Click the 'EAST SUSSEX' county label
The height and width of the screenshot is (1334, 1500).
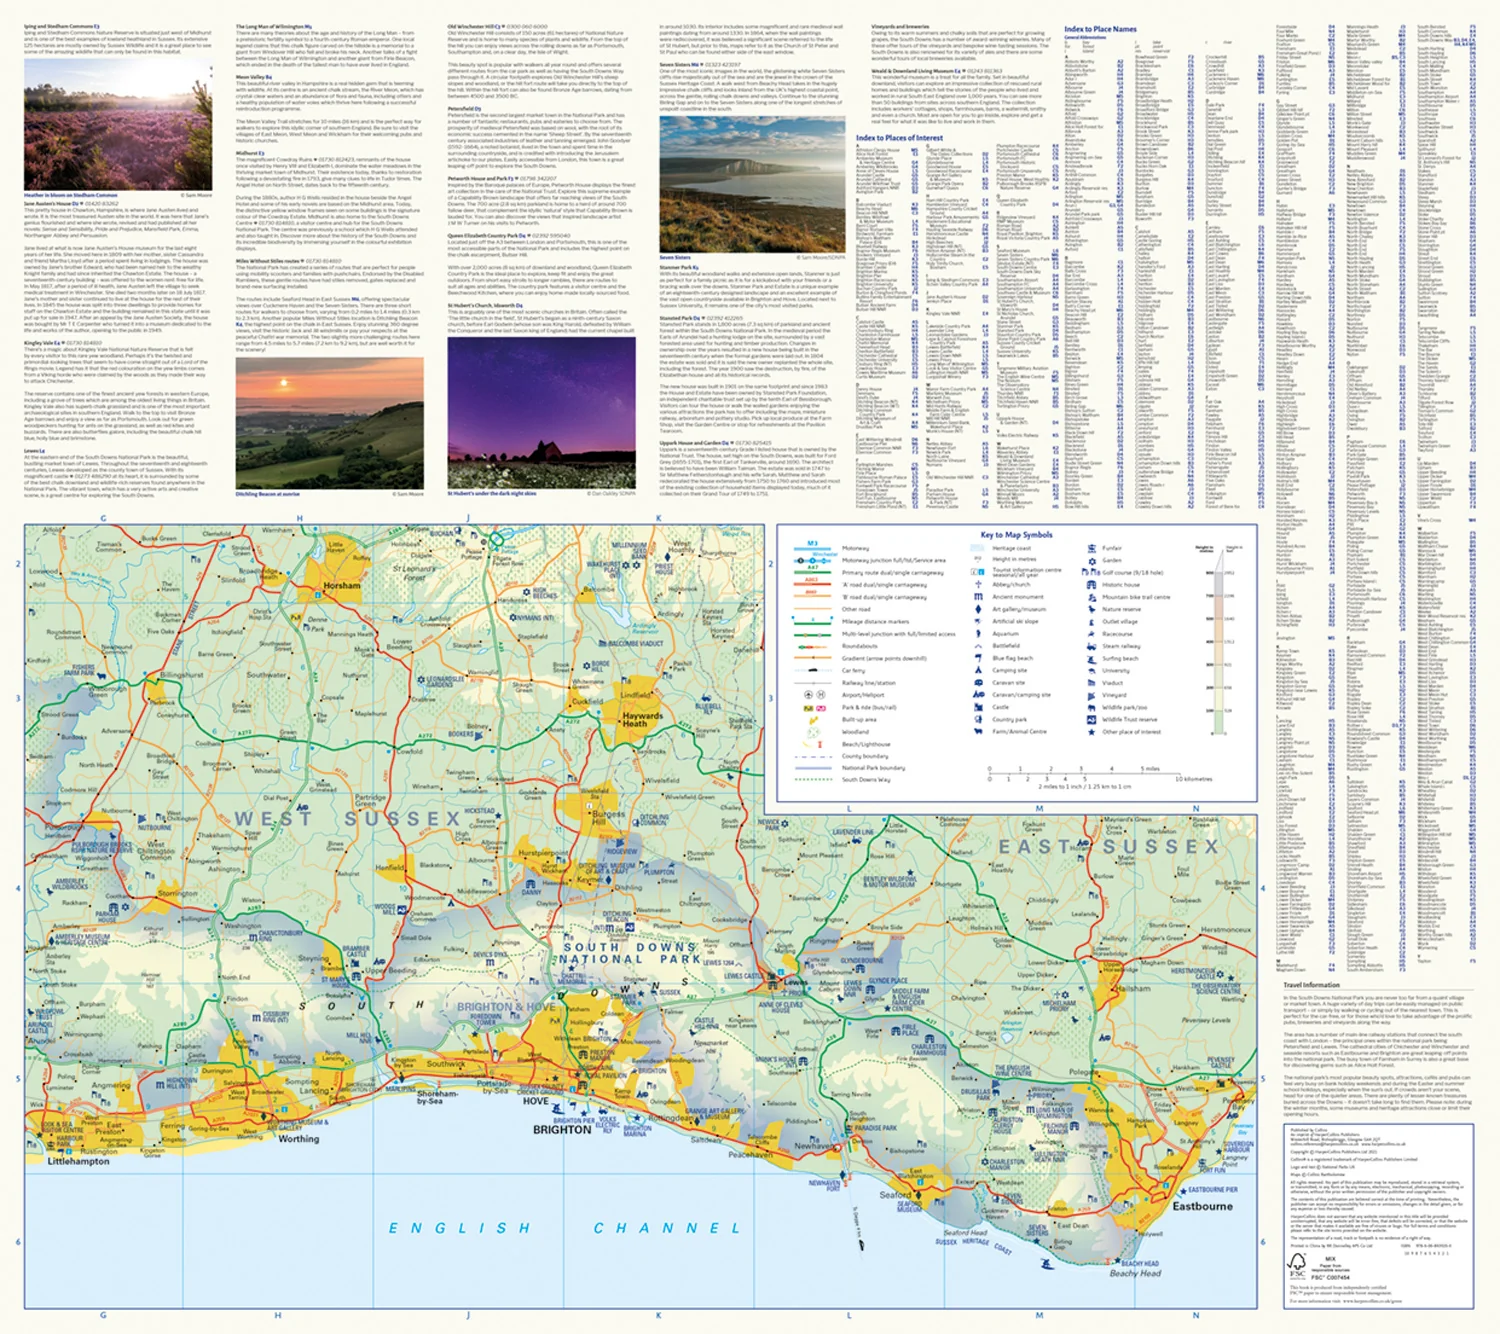[1109, 847]
